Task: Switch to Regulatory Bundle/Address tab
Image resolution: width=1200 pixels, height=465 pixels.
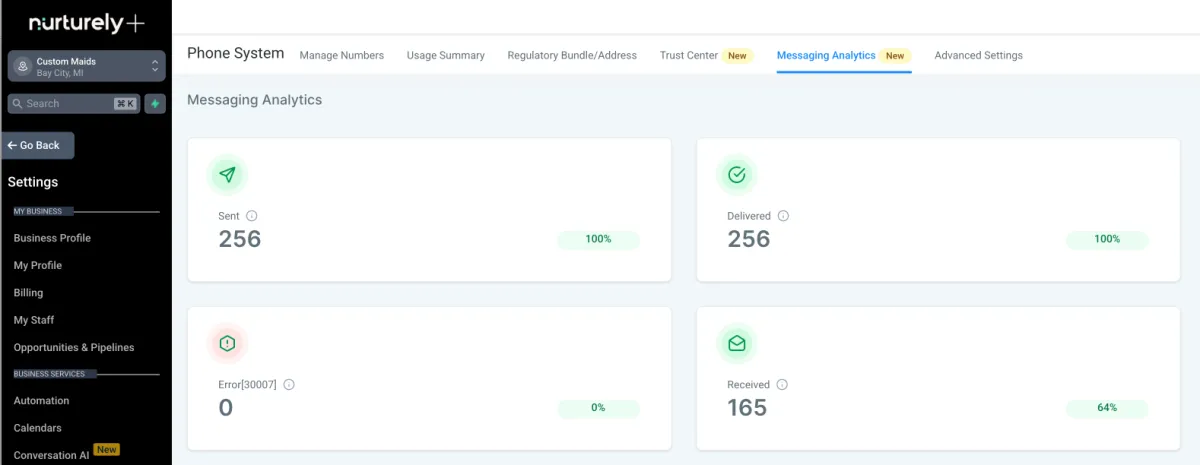Action: (x=572, y=55)
